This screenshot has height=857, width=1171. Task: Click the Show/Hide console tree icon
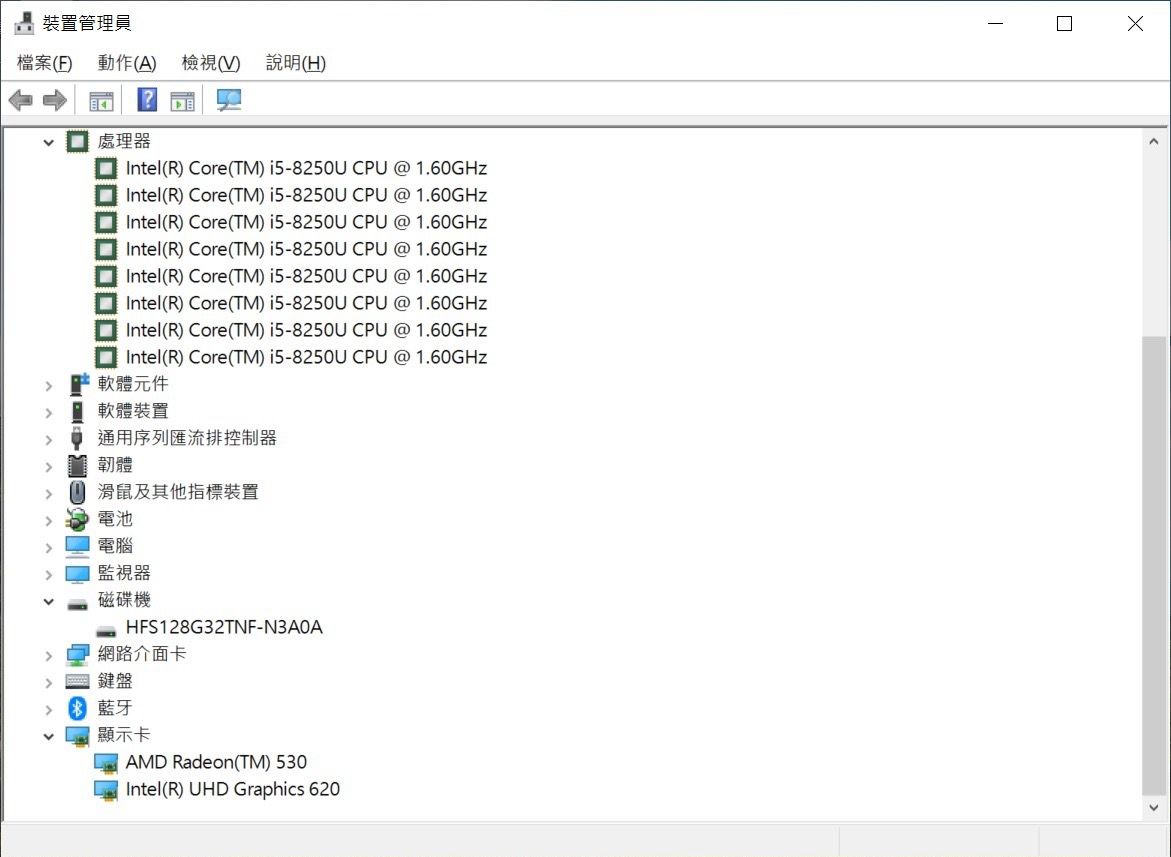[x=101, y=100]
